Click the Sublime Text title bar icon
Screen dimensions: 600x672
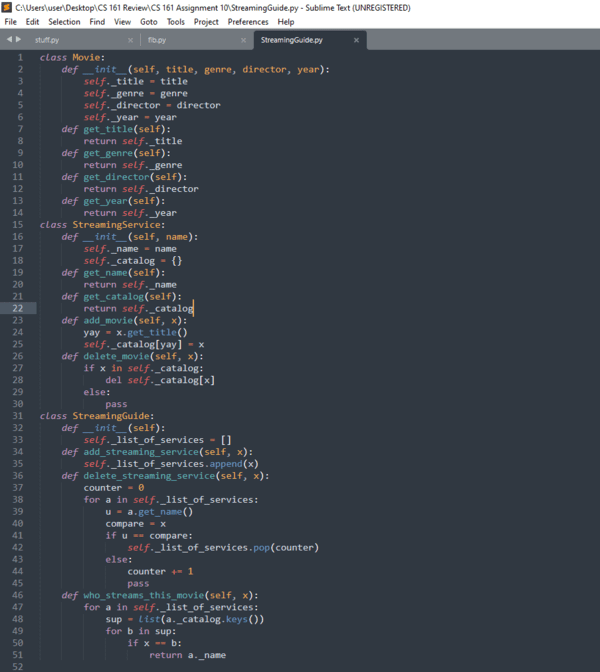pos(7,7)
